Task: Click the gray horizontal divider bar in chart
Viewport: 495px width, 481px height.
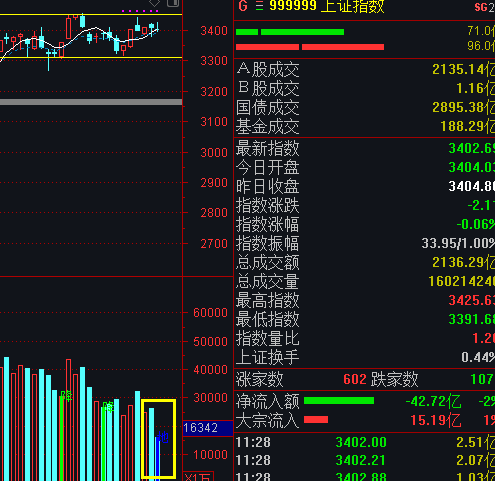Action: tap(91, 102)
